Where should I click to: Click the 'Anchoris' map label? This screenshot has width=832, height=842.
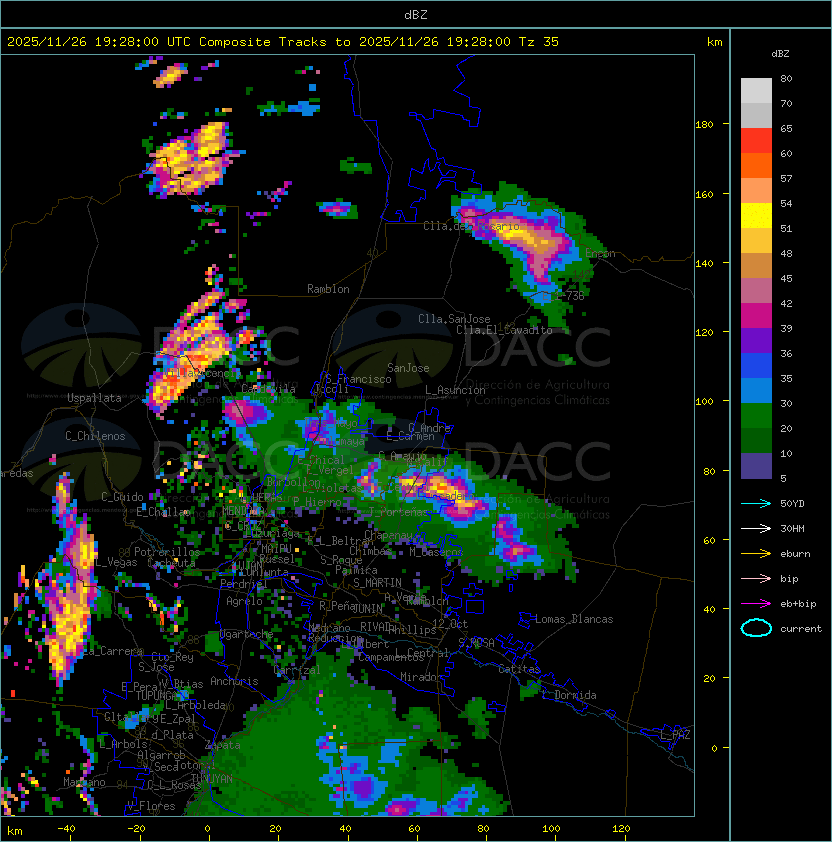tap(234, 681)
